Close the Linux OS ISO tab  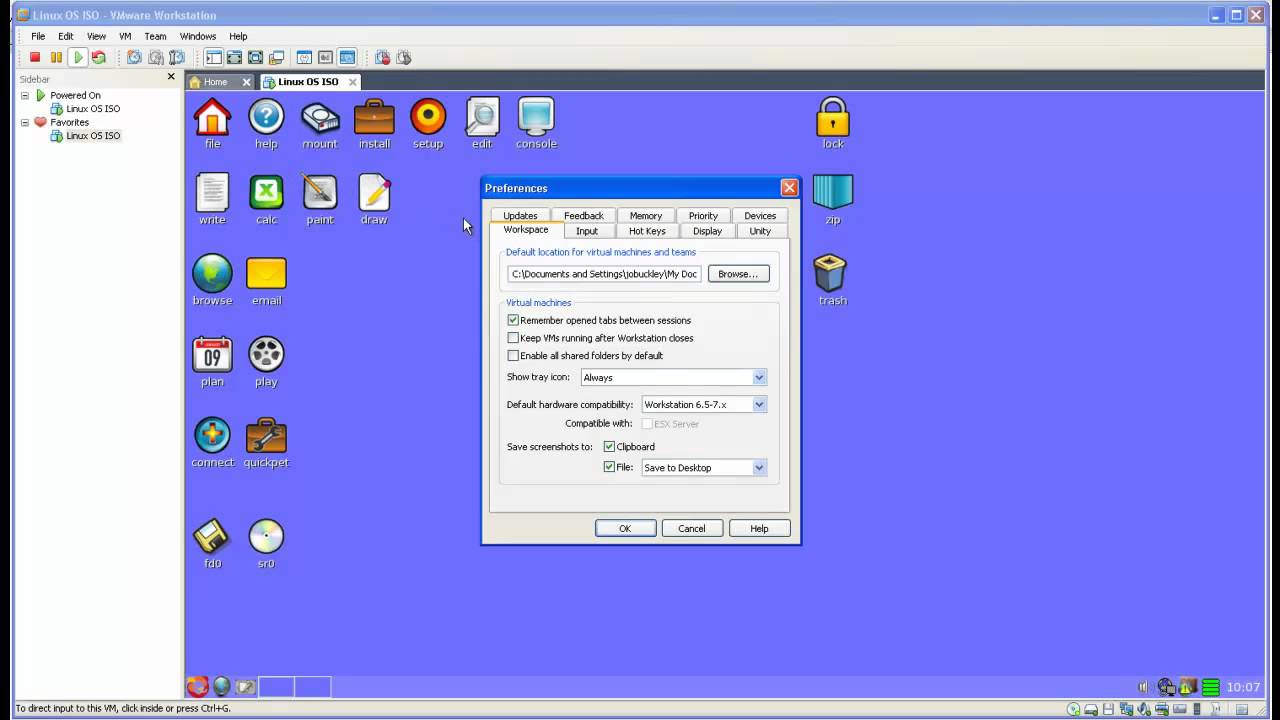coord(354,82)
